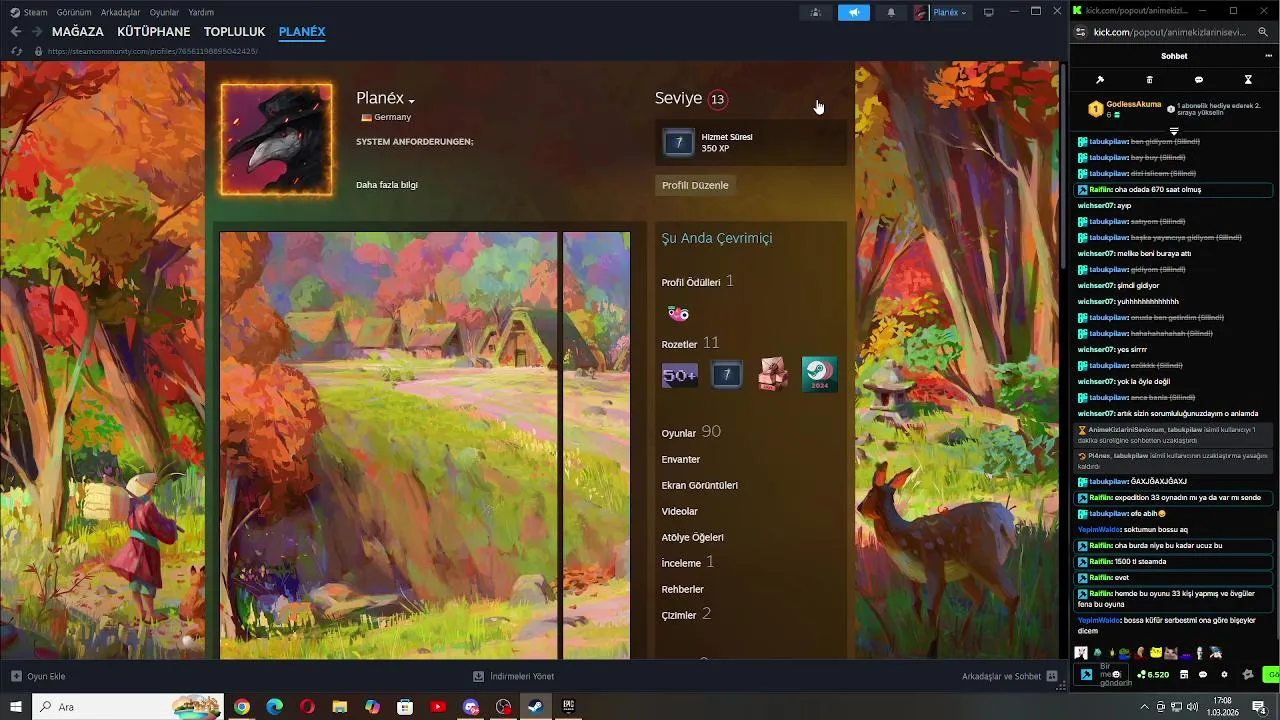Click the green 6.520 channel points counter

[1153, 675]
